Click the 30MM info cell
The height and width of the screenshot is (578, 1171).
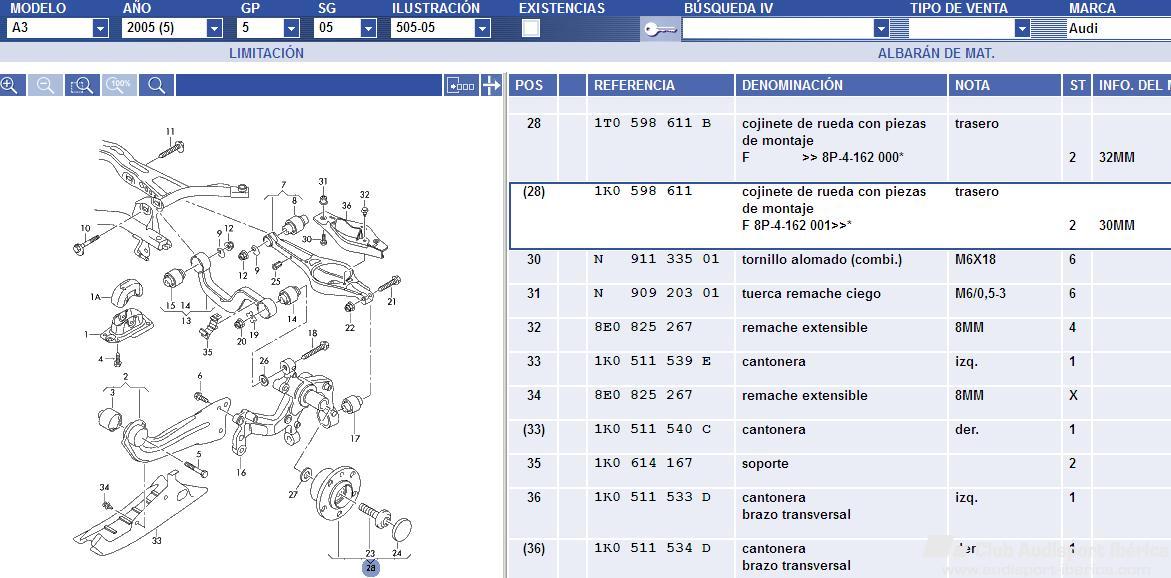pos(1116,226)
